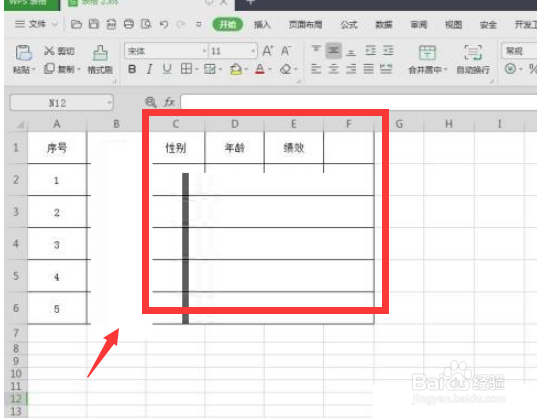Open the 文件 menu dropdown arrow
537x418 pixels.
(54, 24)
